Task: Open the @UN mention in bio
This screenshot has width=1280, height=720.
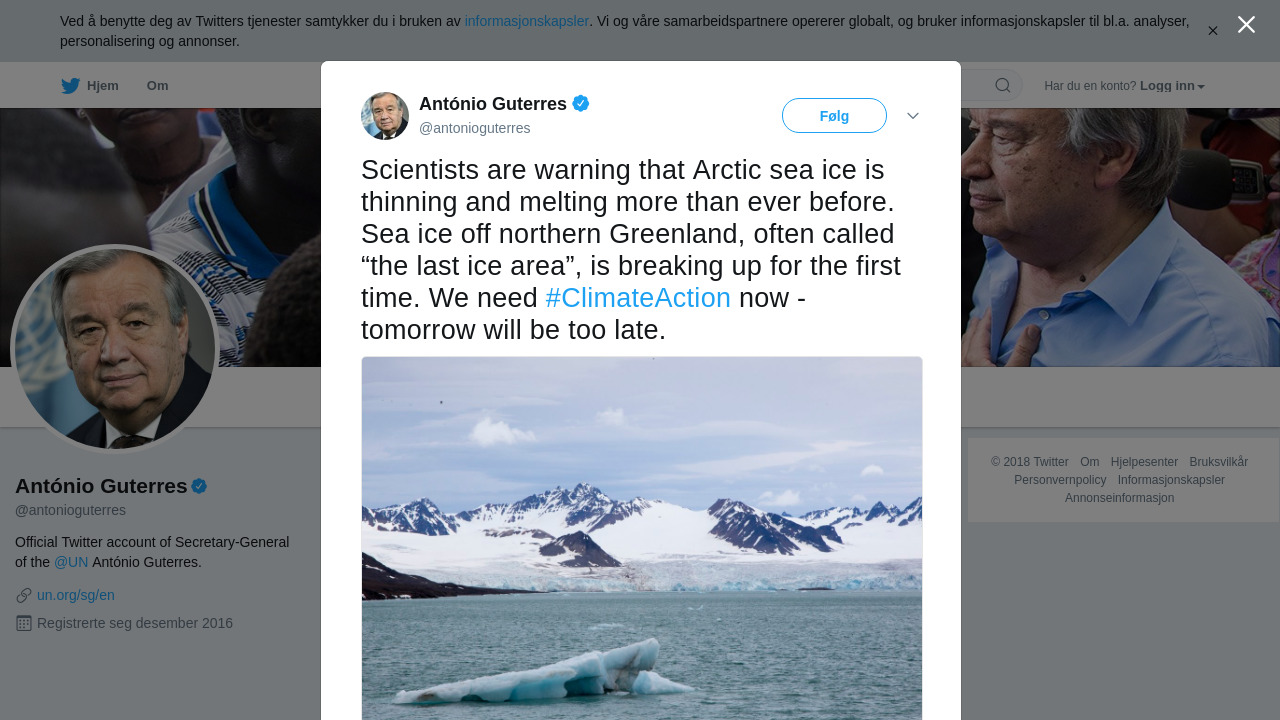Action: click(71, 562)
